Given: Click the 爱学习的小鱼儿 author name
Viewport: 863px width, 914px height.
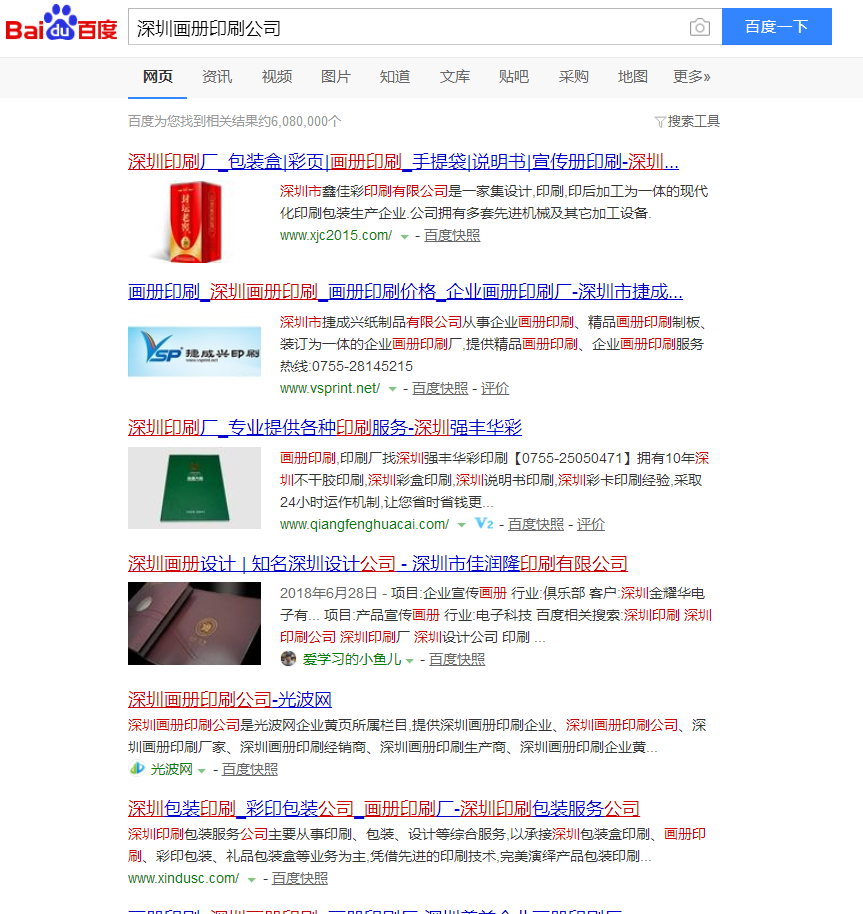Looking at the screenshot, I should pyautogui.click(x=352, y=659).
